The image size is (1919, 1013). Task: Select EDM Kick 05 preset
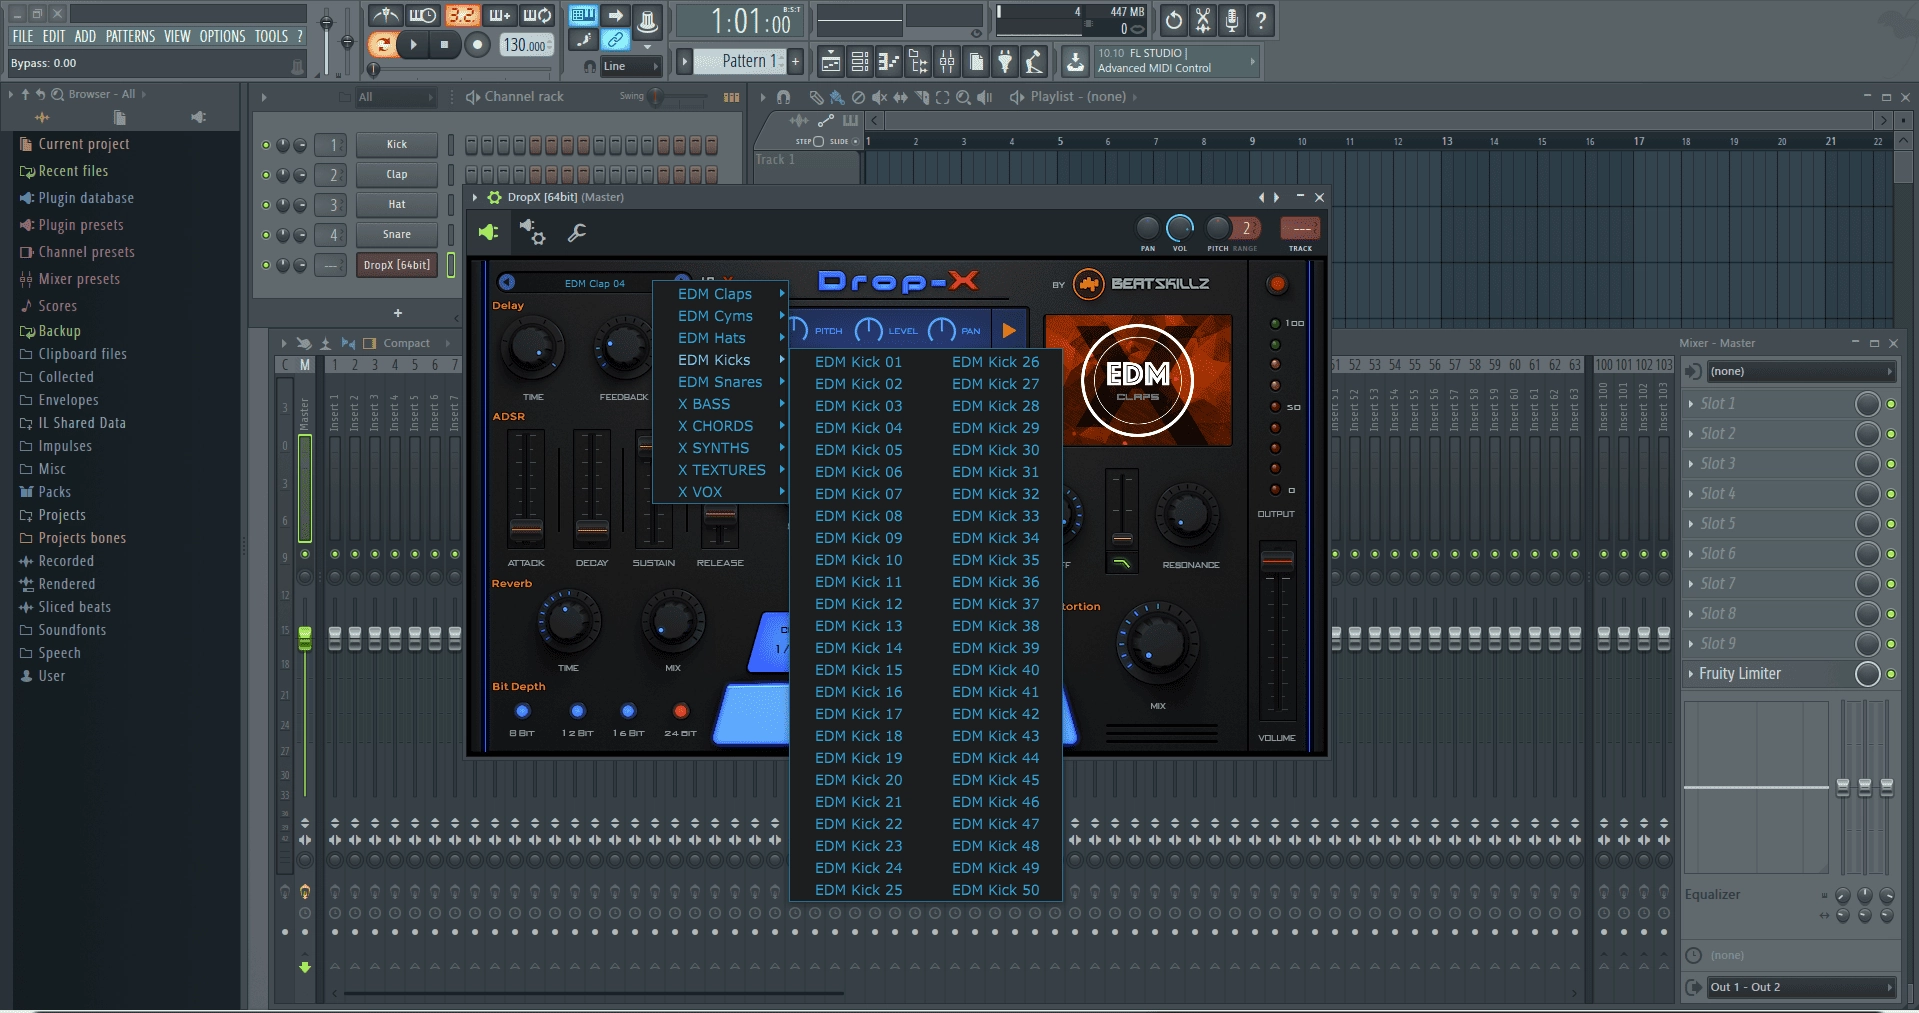pyautogui.click(x=858, y=450)
